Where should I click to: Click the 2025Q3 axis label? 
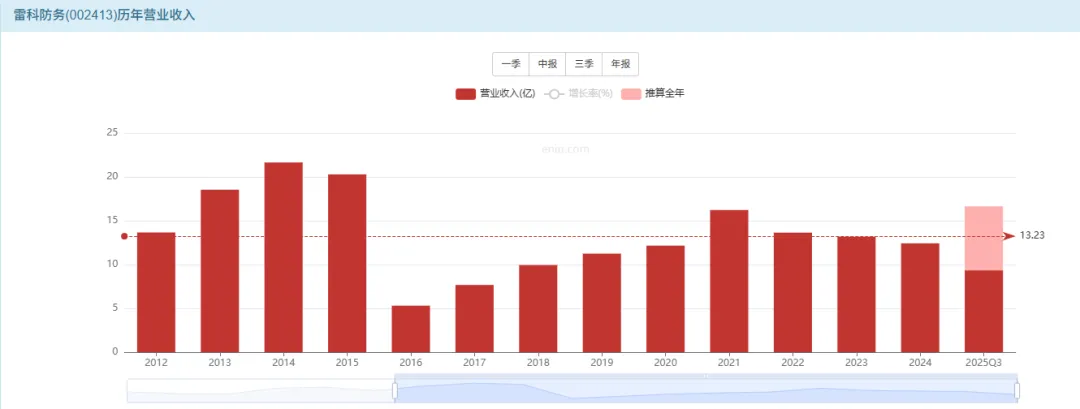pyautogui.click(x=984, y=363)
